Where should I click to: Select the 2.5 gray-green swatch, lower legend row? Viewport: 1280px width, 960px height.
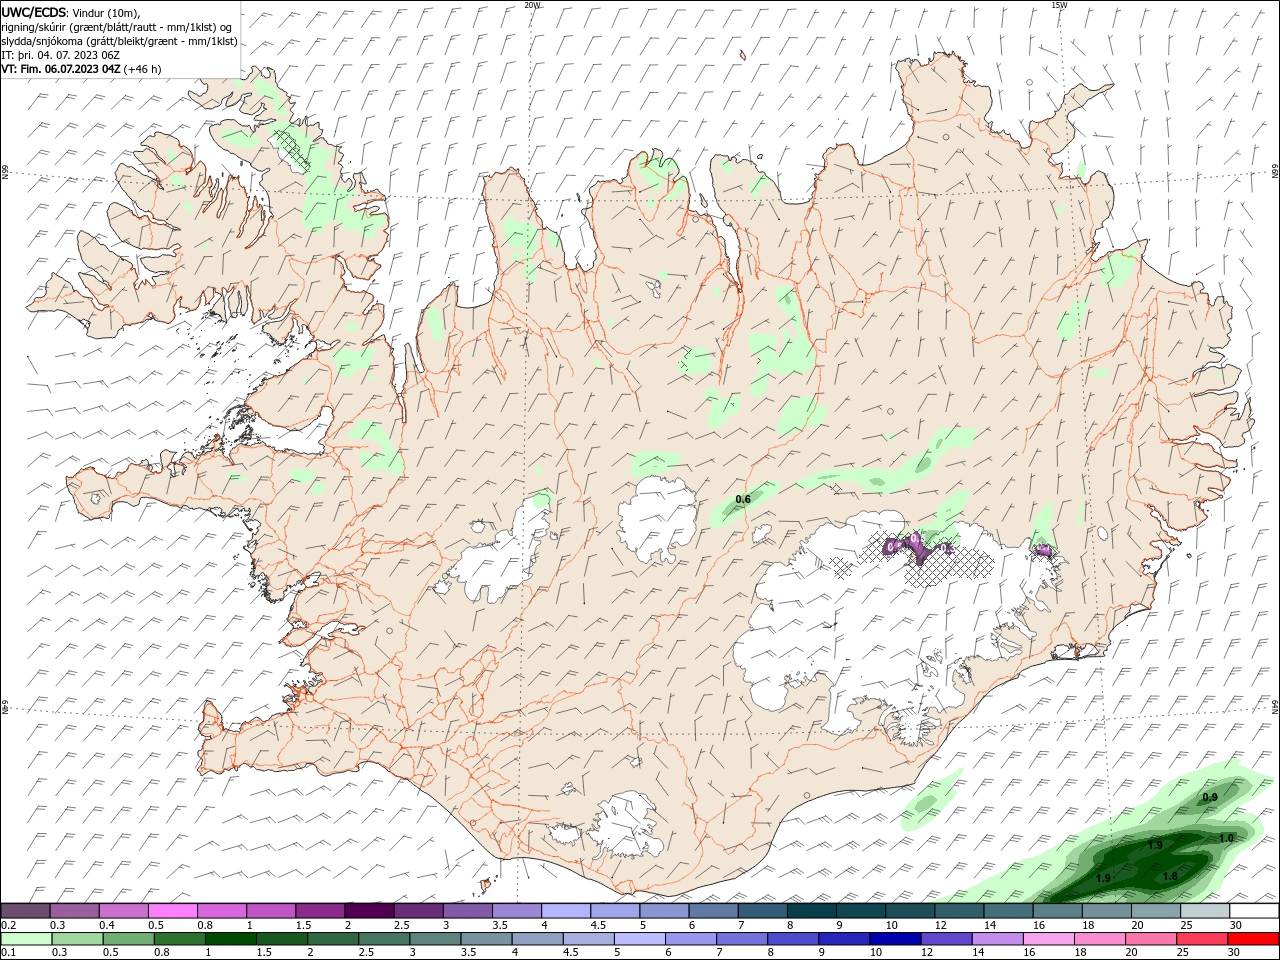pyautogui.click(x=384, y=939)
